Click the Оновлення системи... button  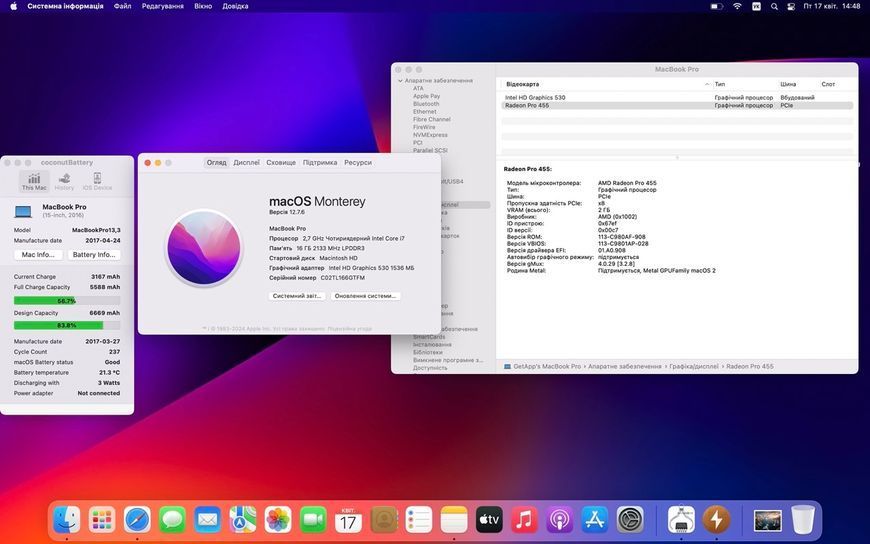click(x=365, y=296)
